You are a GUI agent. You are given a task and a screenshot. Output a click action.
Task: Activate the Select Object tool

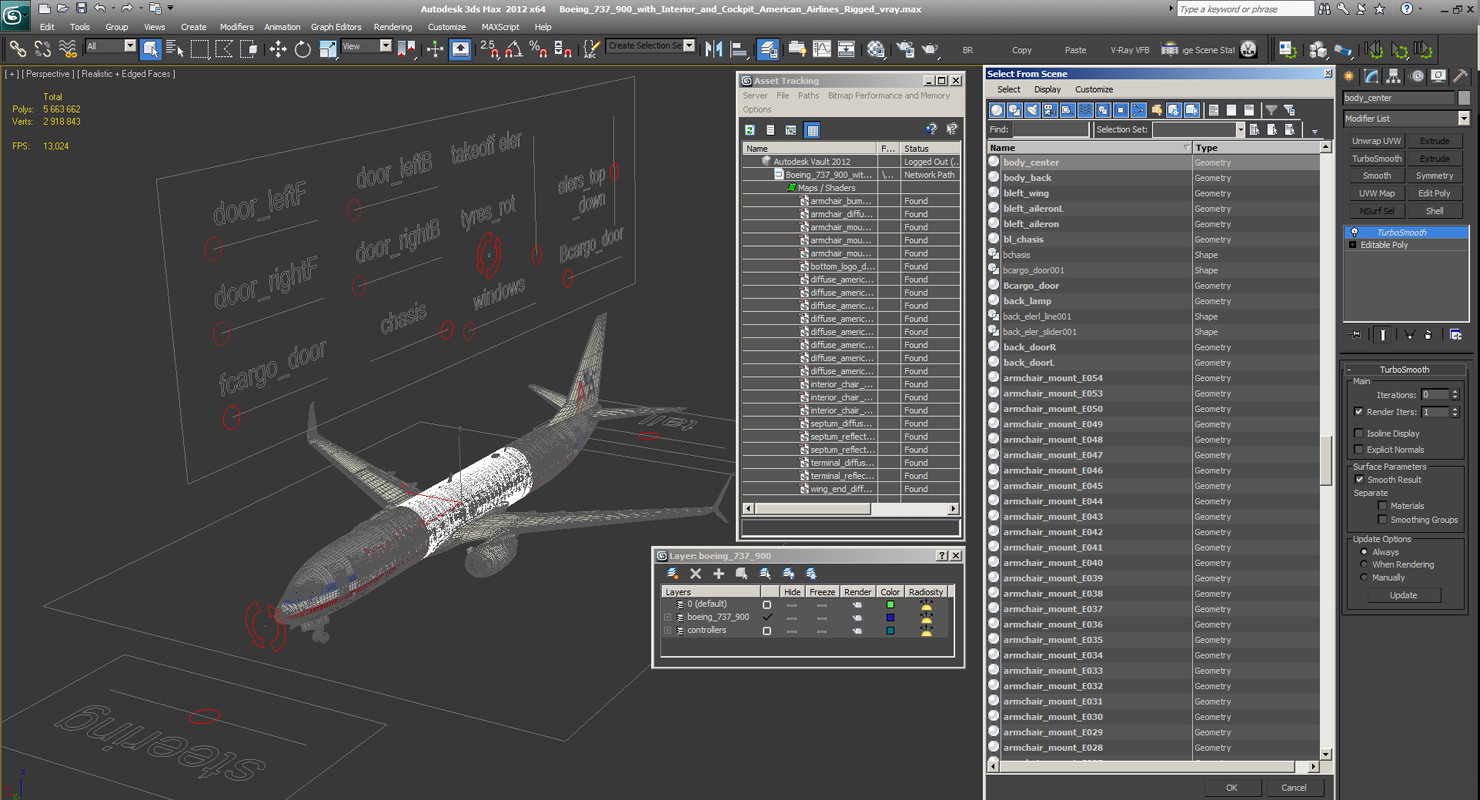pyautogui.click(x=150, y=48)
